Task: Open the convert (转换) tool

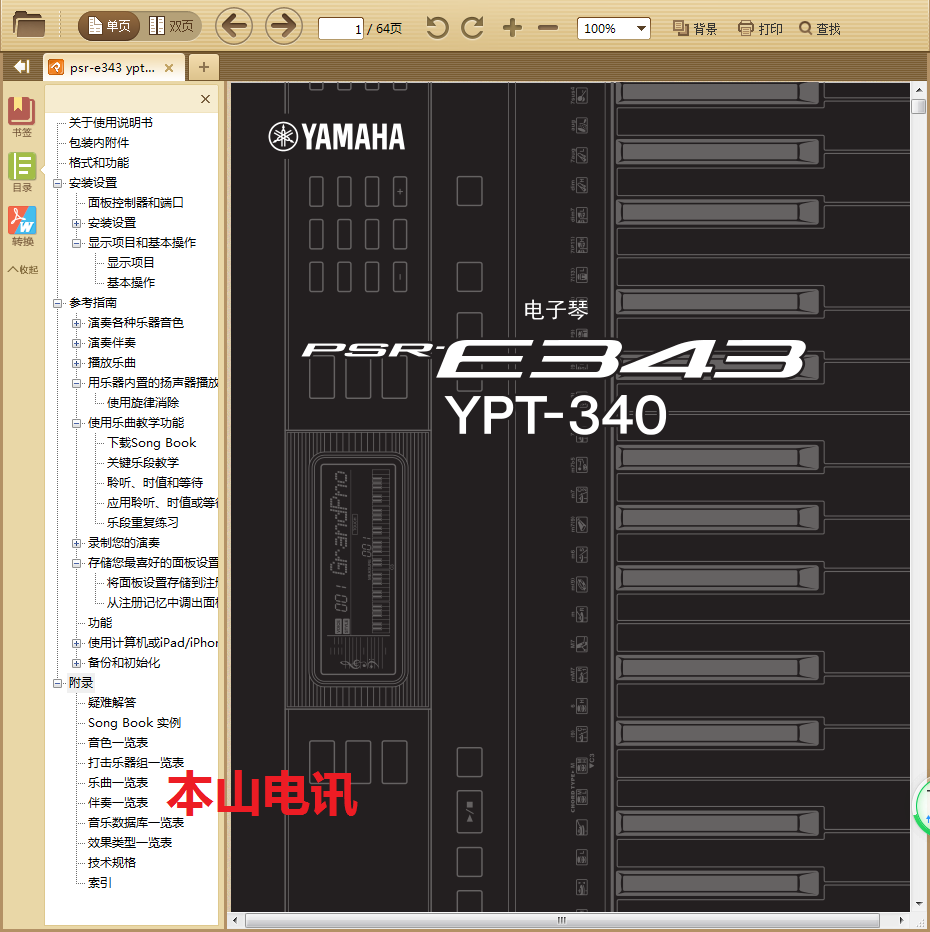Action: point(23,226)
